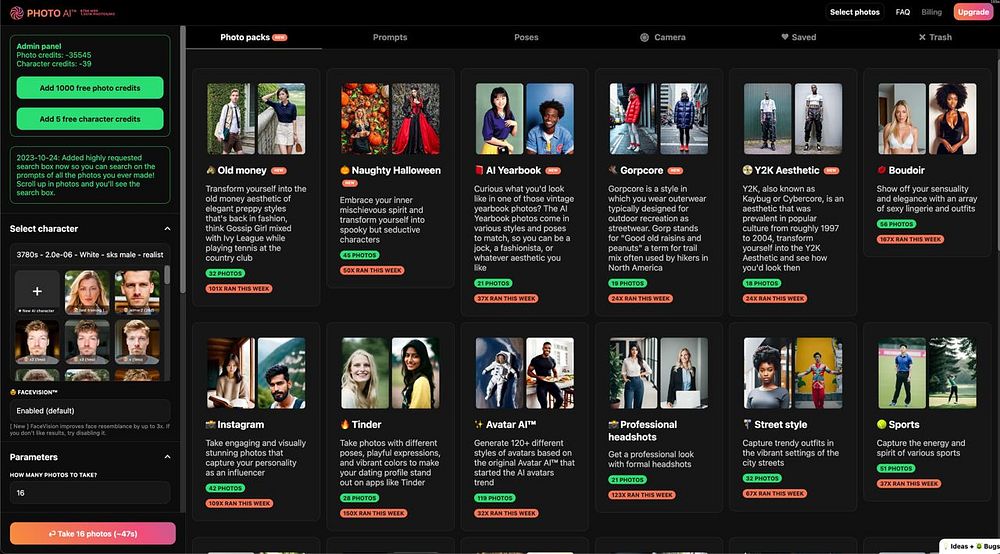
Task: Click the 150X RAN THIS WEEK badge
Action: pos(373,513)
